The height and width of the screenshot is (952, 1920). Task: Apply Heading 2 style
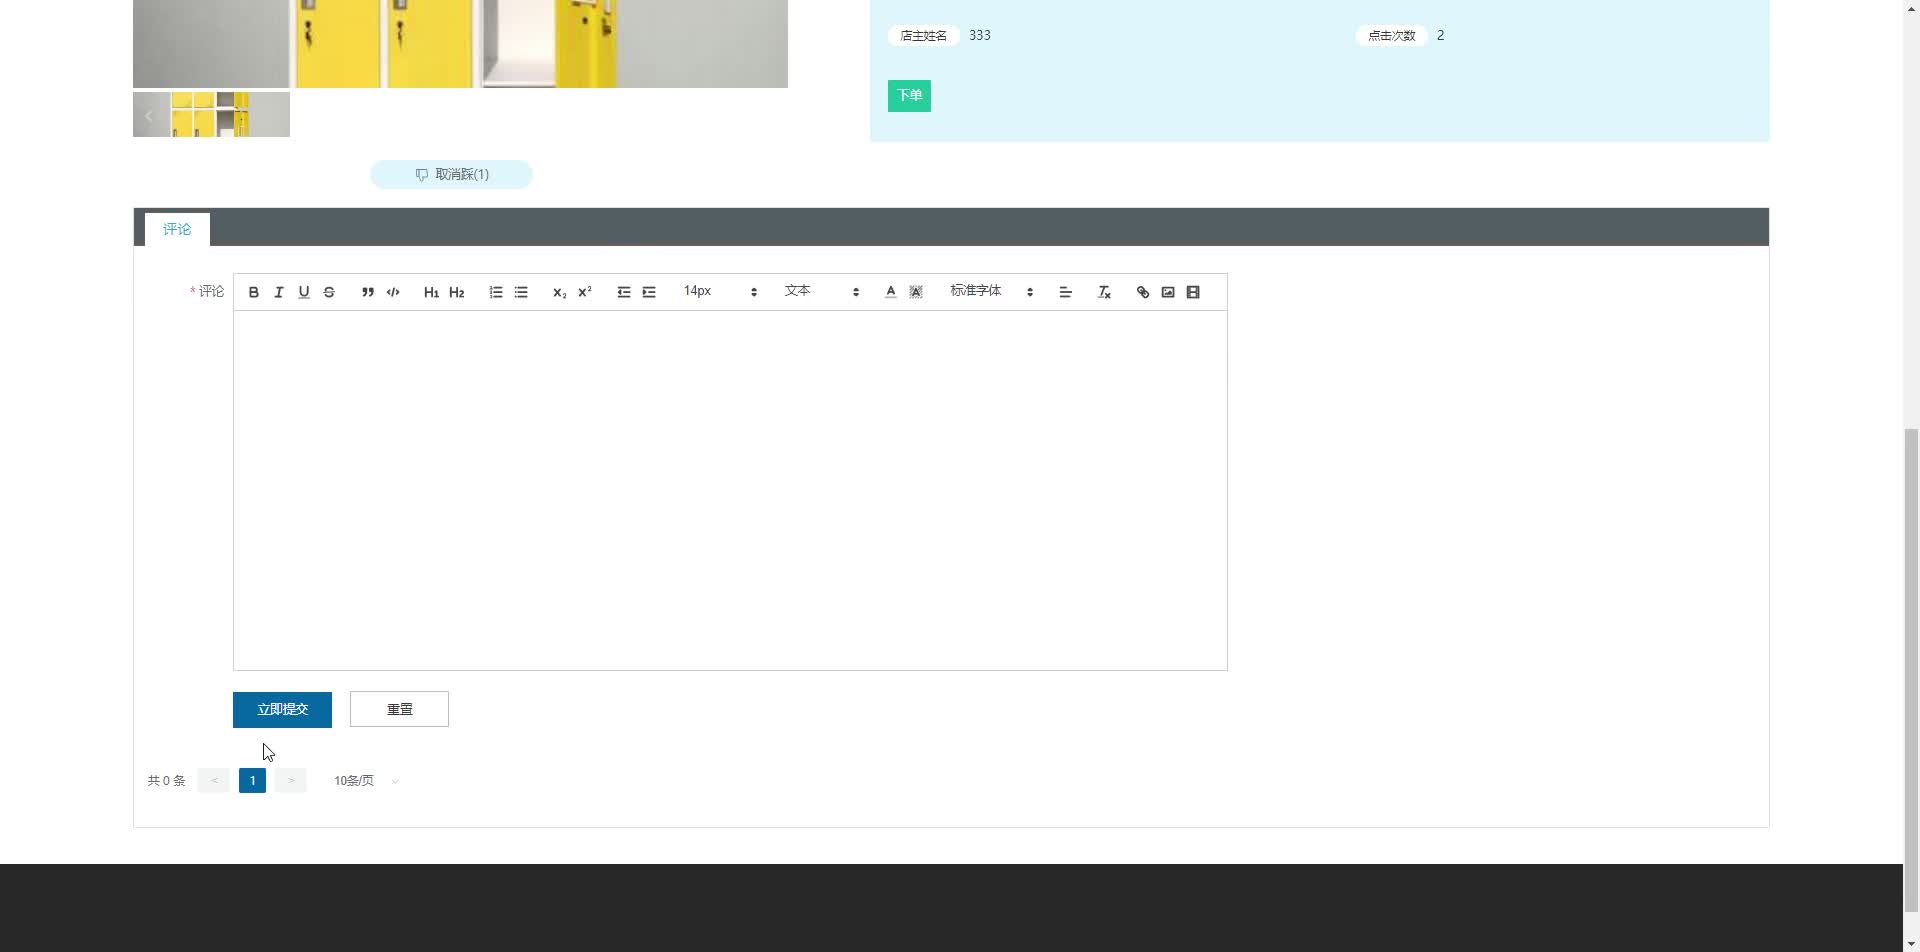[x=457, y=292]
